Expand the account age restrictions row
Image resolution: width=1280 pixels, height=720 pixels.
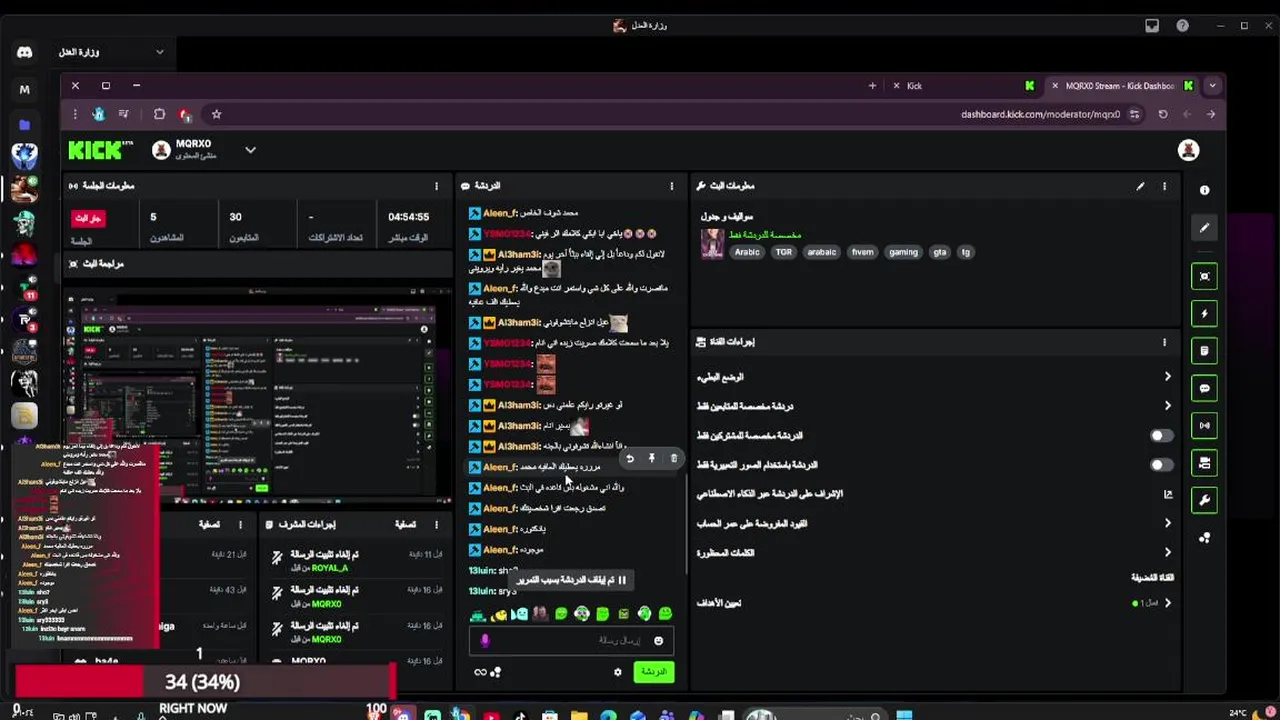(935, 523)
